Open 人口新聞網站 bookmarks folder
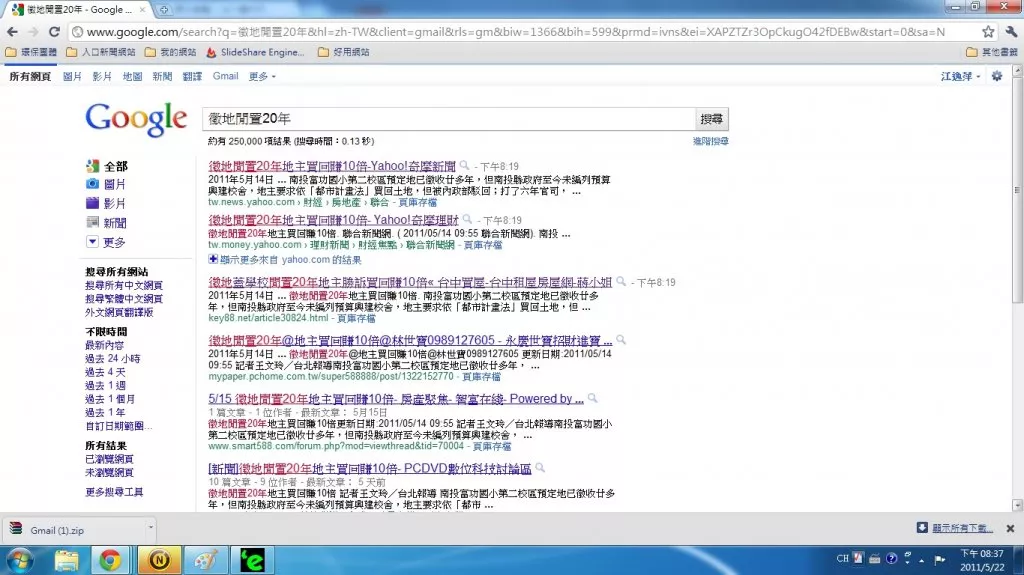Image resolution: width=1024 pixels, height=575 pixels. click(101, 52)
